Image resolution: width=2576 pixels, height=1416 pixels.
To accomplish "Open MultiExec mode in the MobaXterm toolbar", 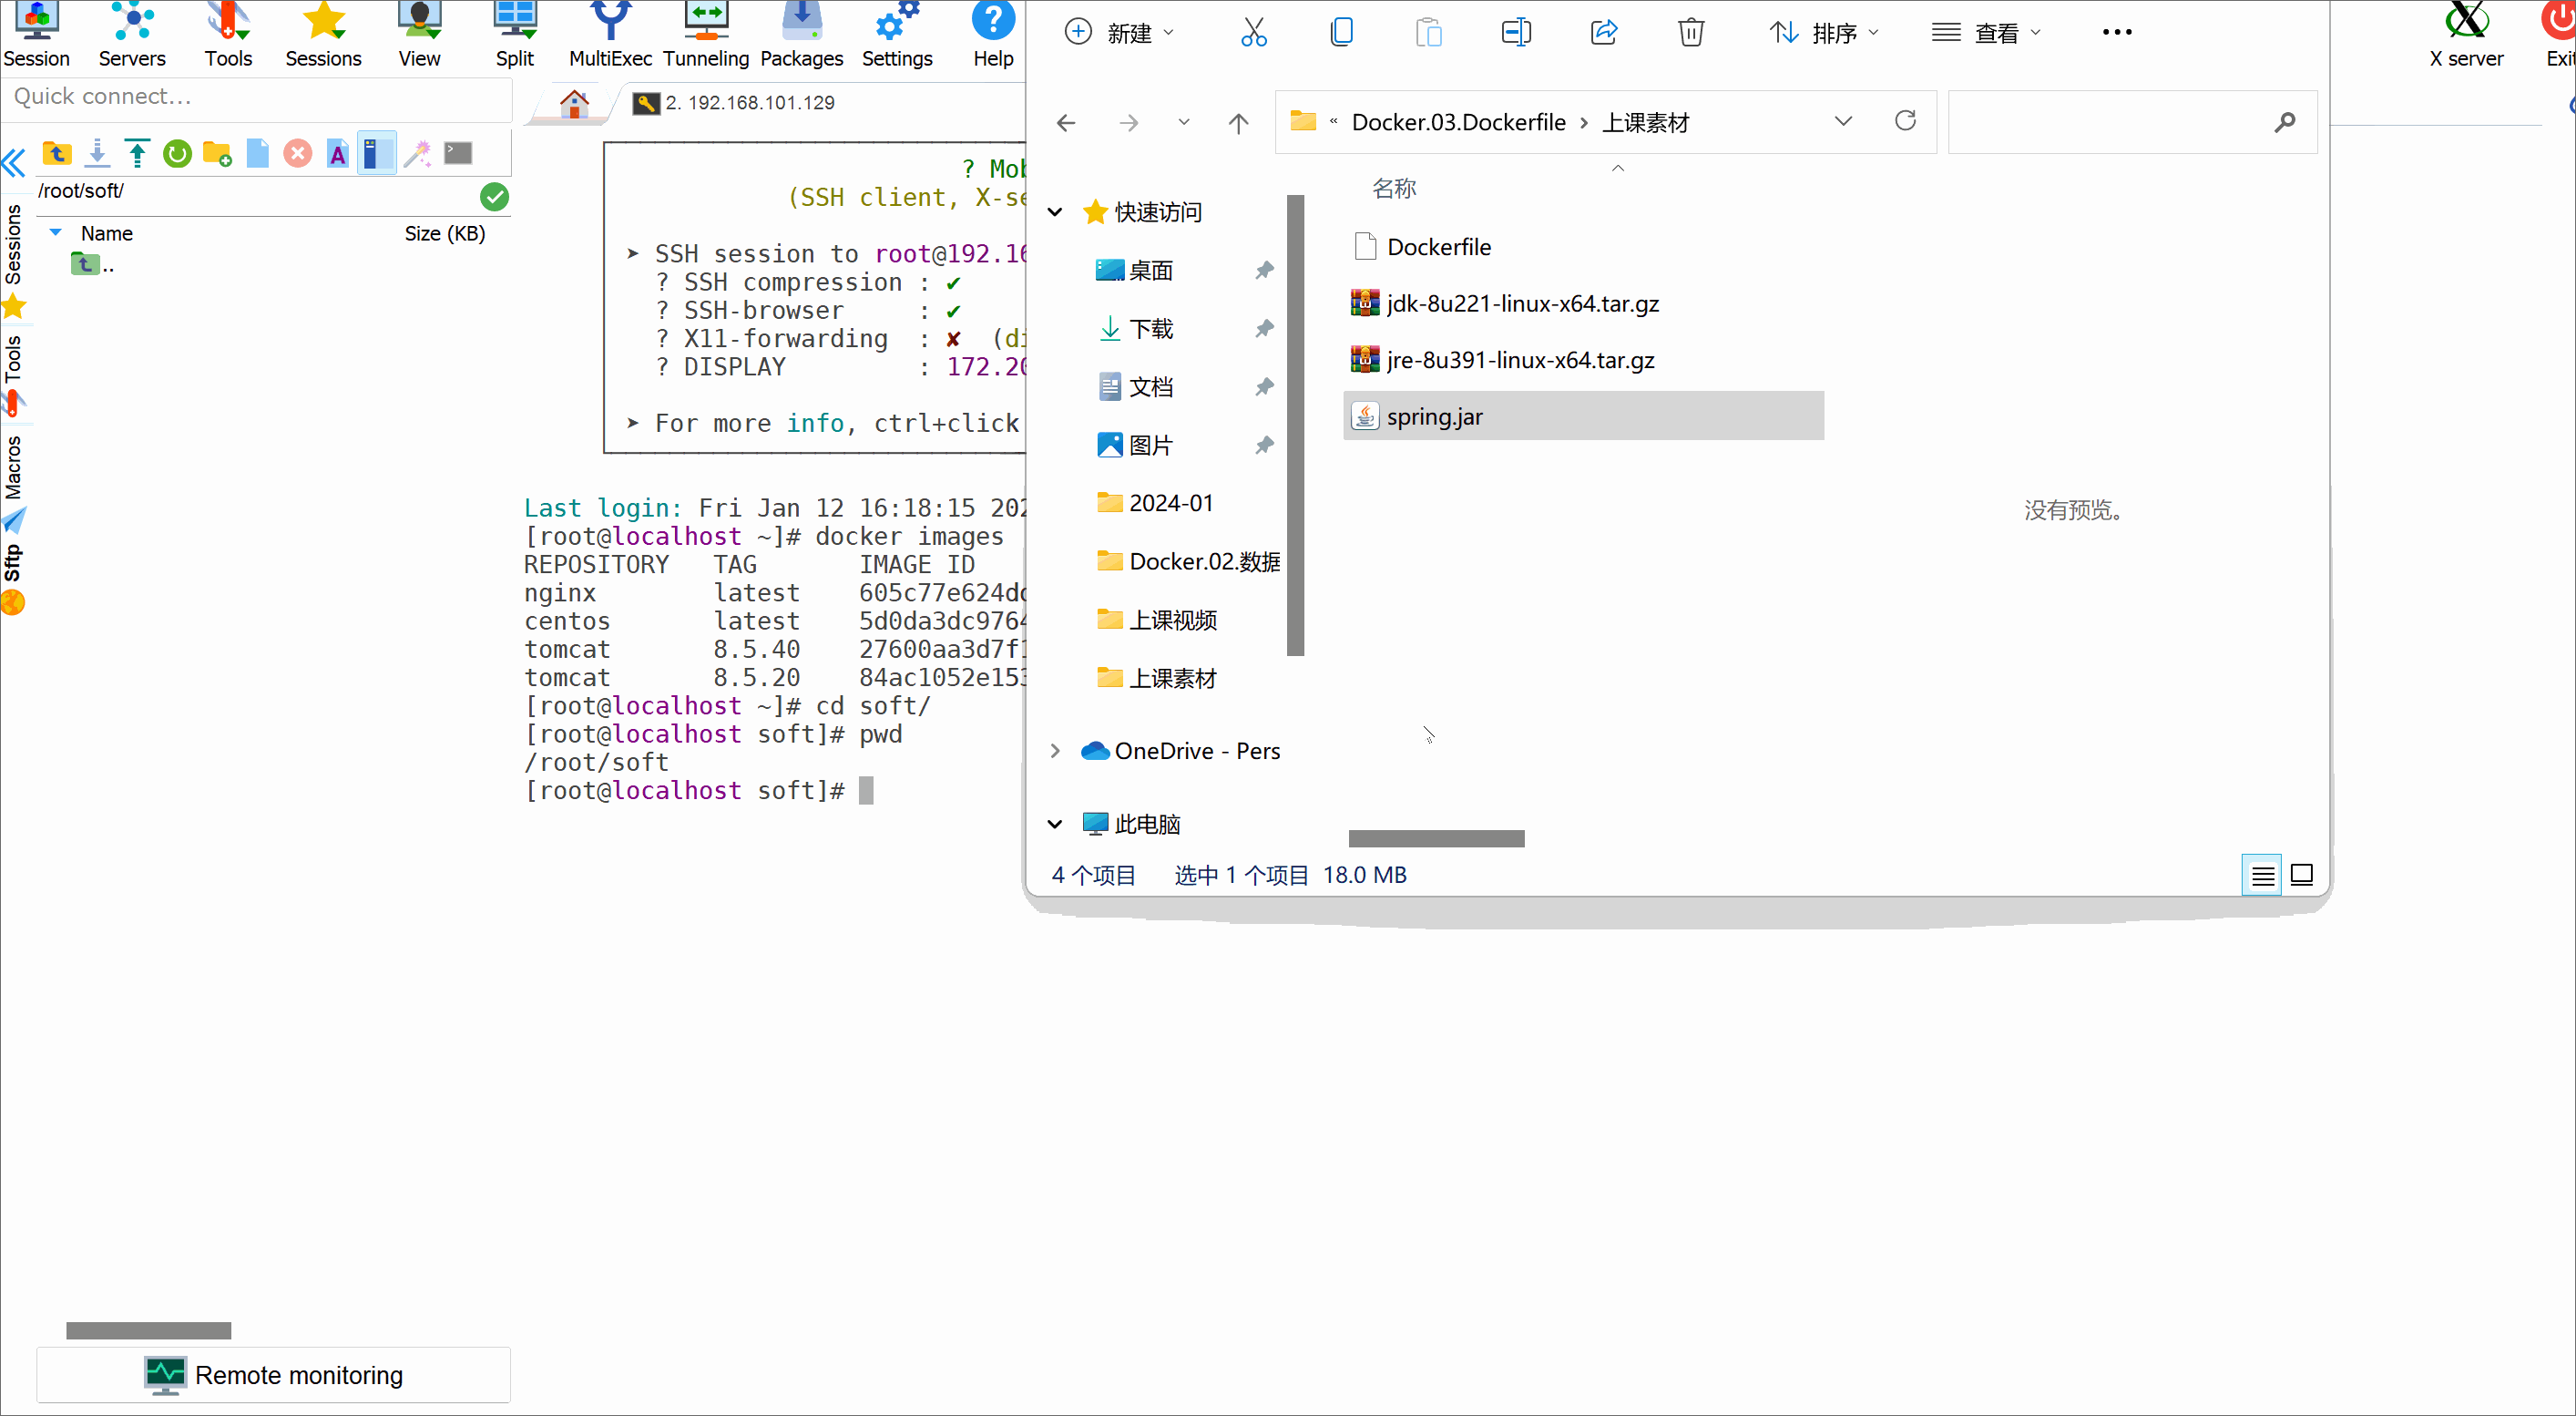I will 610,35.
